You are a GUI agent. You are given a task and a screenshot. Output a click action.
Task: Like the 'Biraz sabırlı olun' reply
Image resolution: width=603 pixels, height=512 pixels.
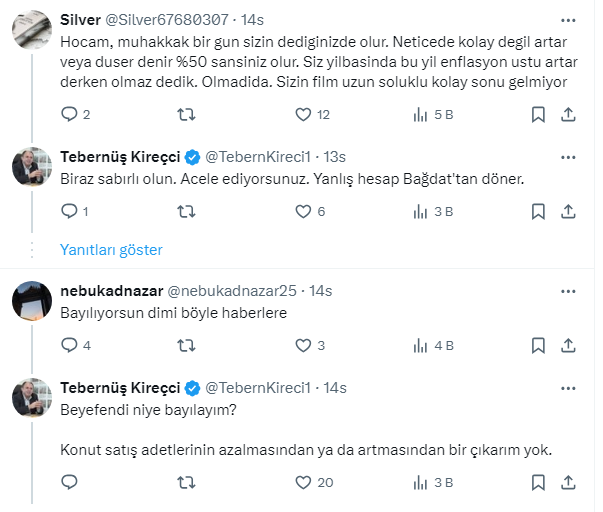pos(304,211)
